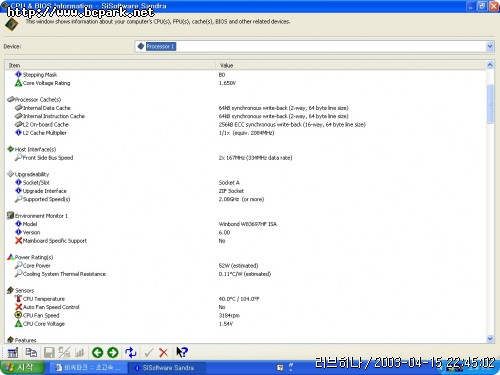Click the What's This help cursor icon
The height and width of the screenshot is (375, 500).
click(182, 352)
